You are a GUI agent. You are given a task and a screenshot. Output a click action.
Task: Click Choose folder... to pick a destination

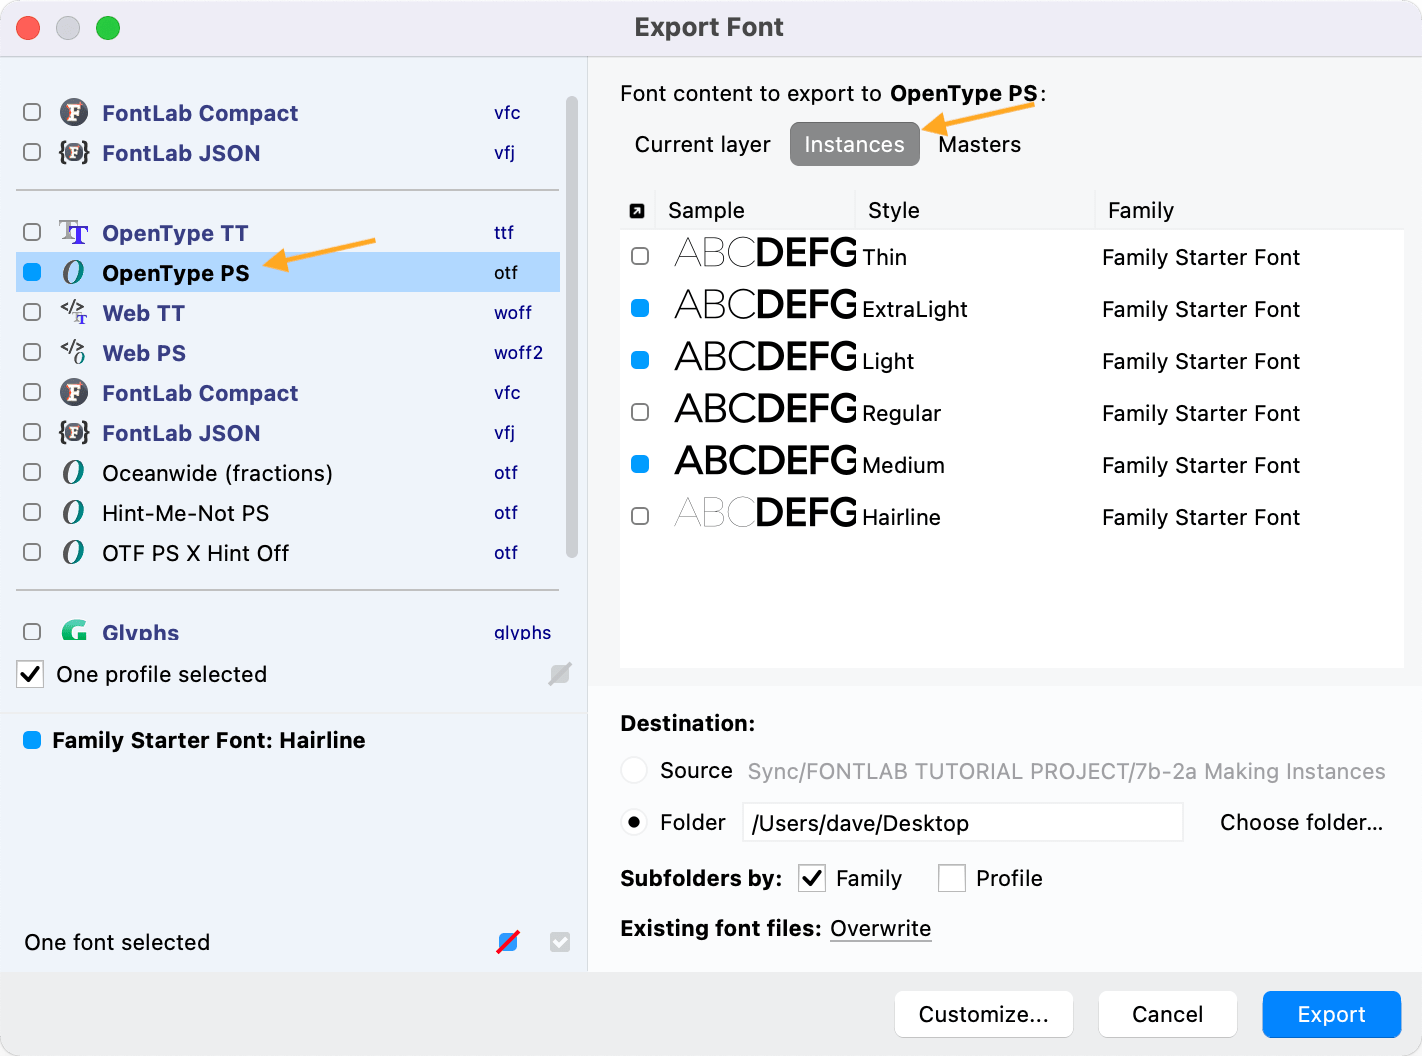pos(1301,822)
